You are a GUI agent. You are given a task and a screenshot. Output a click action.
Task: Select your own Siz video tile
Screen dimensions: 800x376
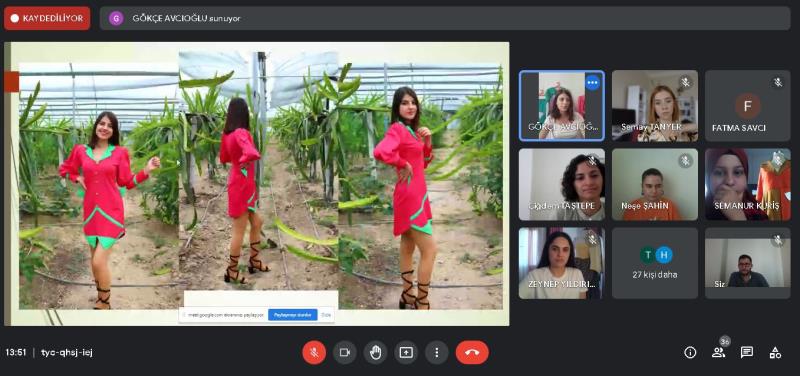(748, 263)
